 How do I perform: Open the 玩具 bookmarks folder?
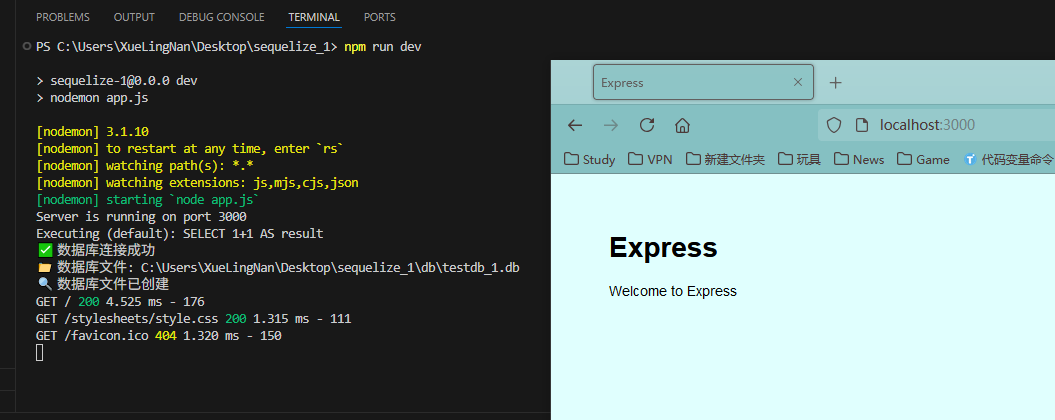pos(799,160)
